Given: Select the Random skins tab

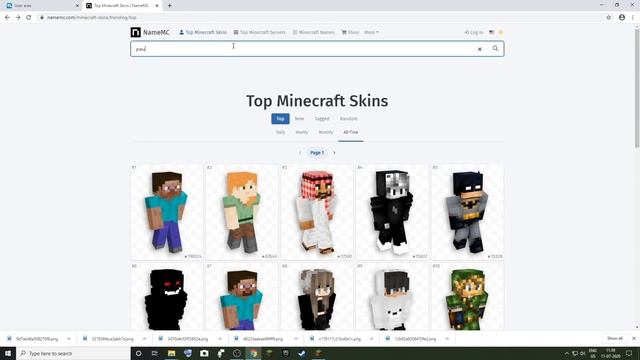Looking at the screenshot, I should [x=349, y=119].
